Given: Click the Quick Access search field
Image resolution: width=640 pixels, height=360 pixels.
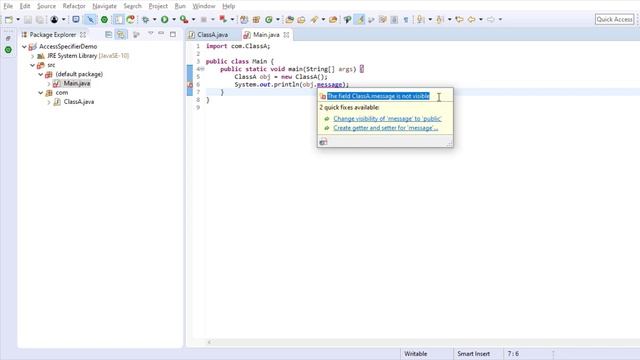Looking at the screenshot, I should click(x=614, y=19).
